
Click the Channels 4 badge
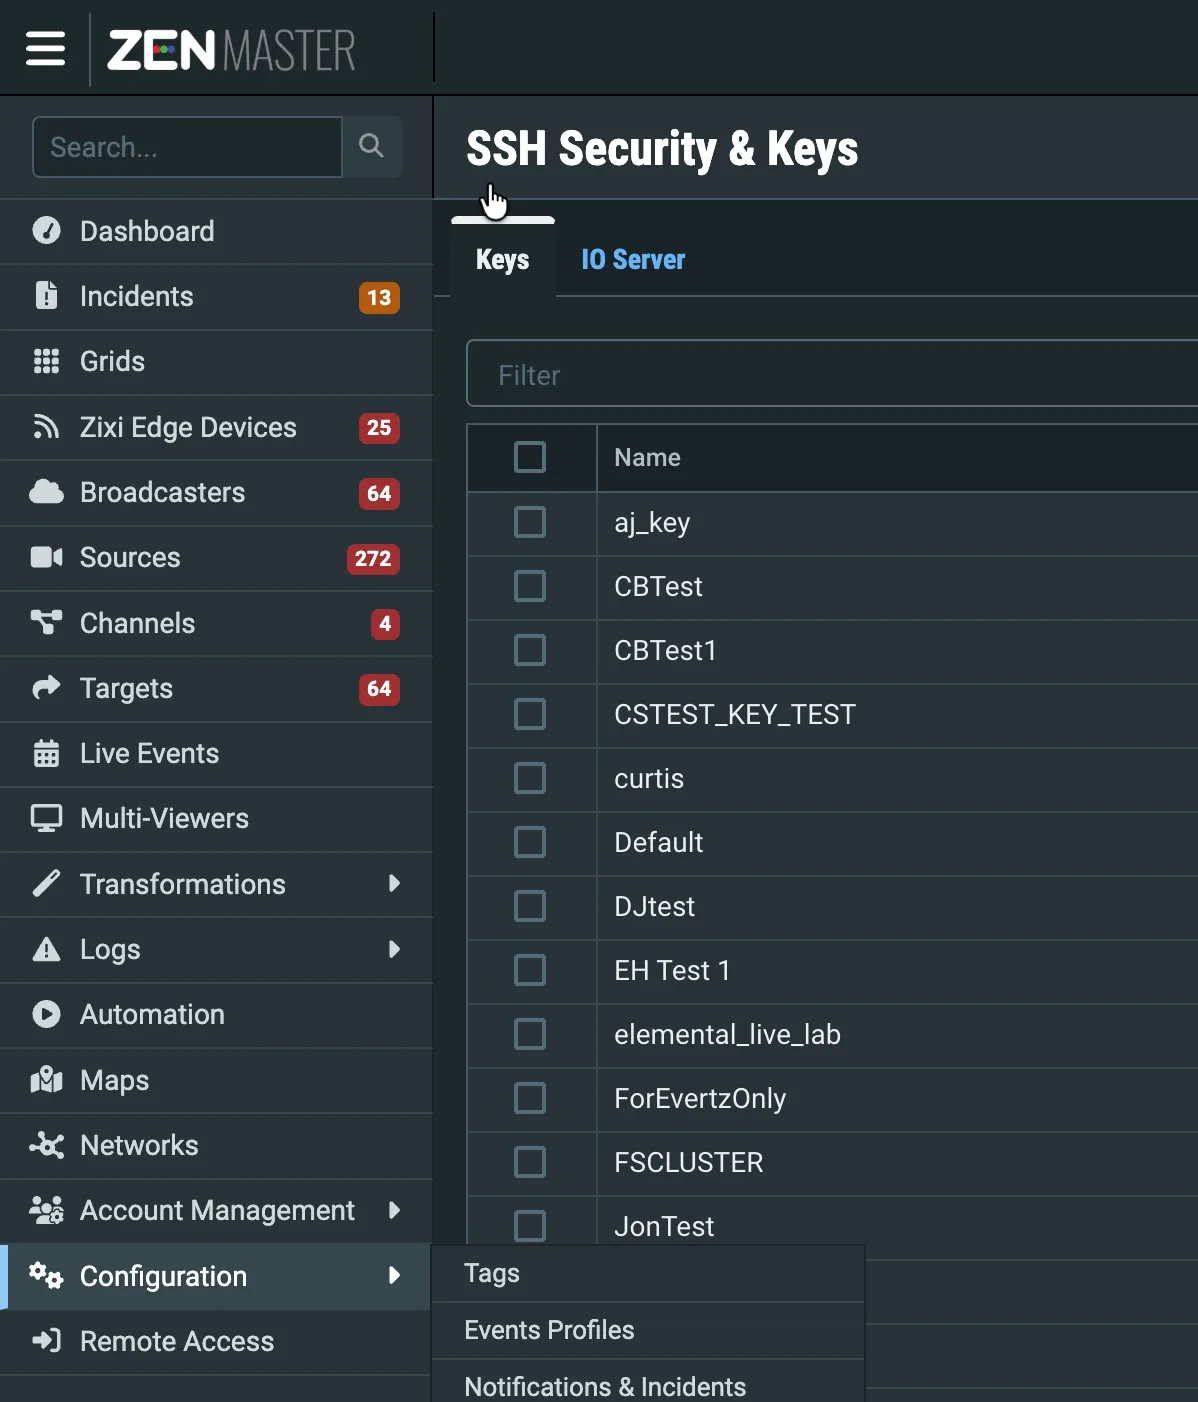click(385, 623)
